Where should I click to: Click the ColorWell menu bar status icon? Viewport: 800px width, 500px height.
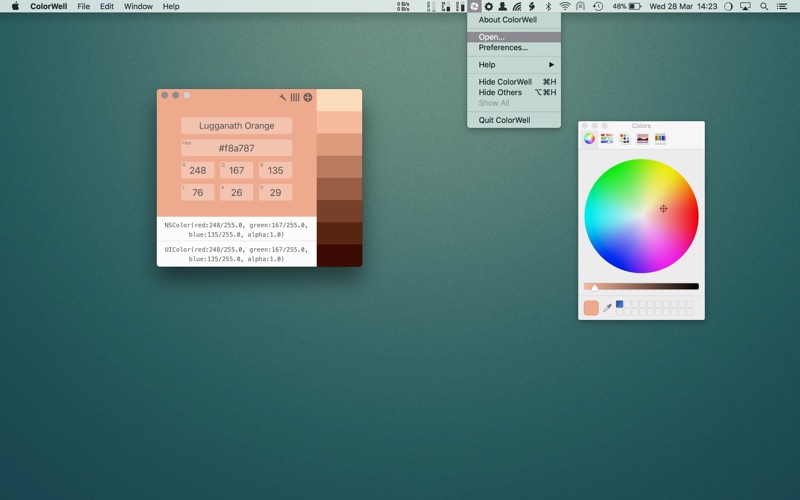pos(474,6)
